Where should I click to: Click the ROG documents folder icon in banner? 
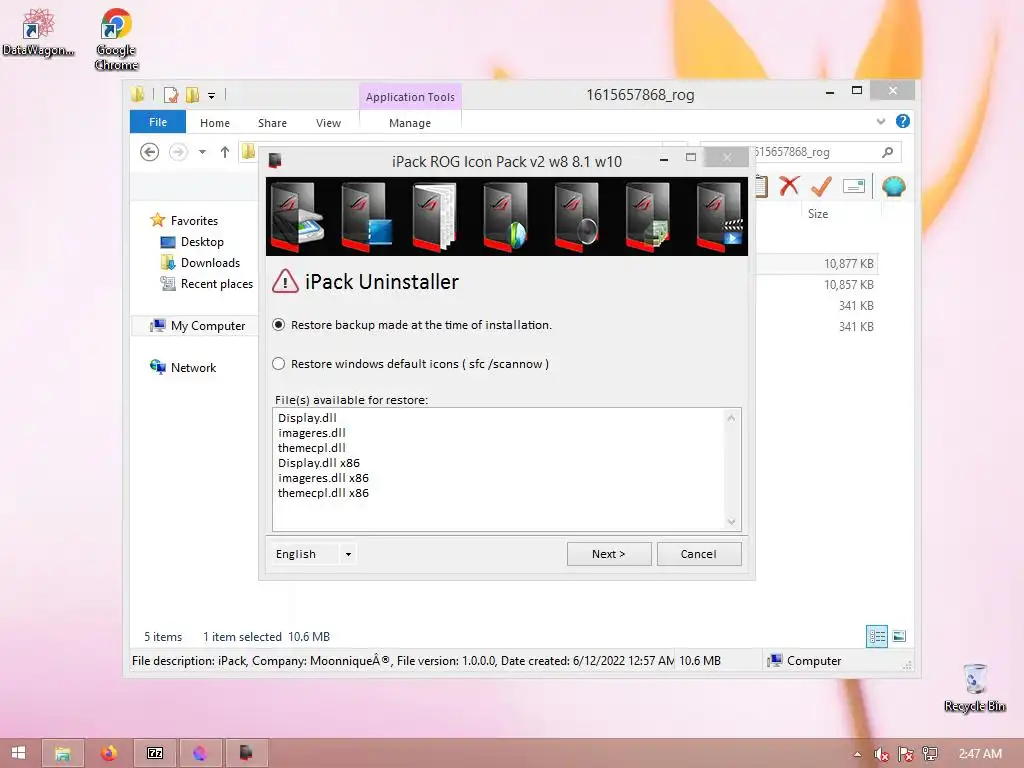pos(436,216)
